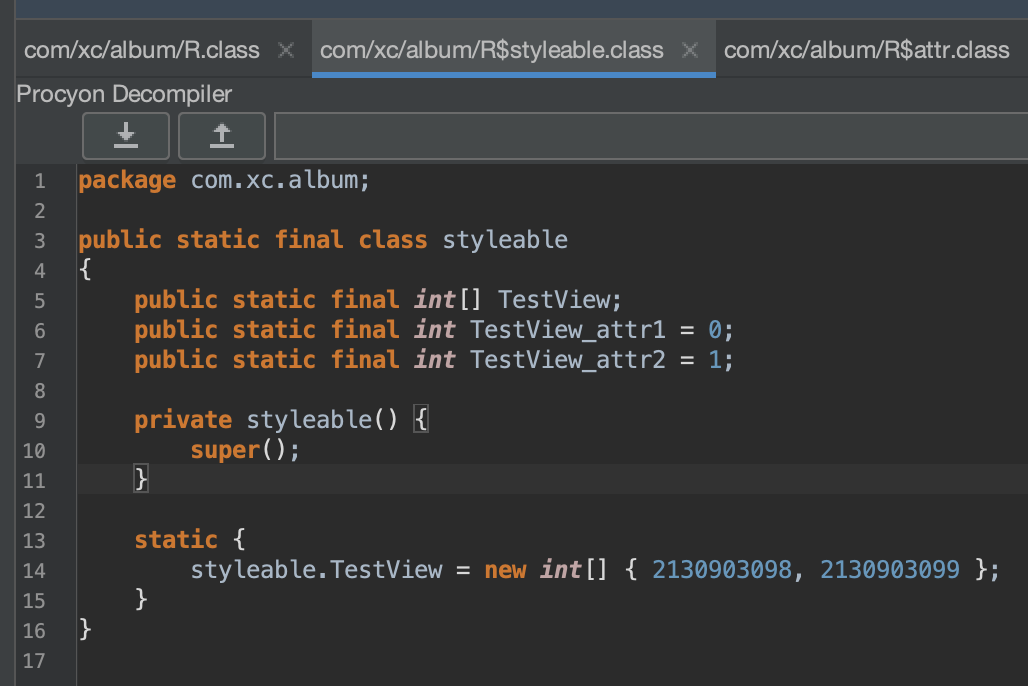Click the Procyon Decompiler label

(x=124, y=95)
